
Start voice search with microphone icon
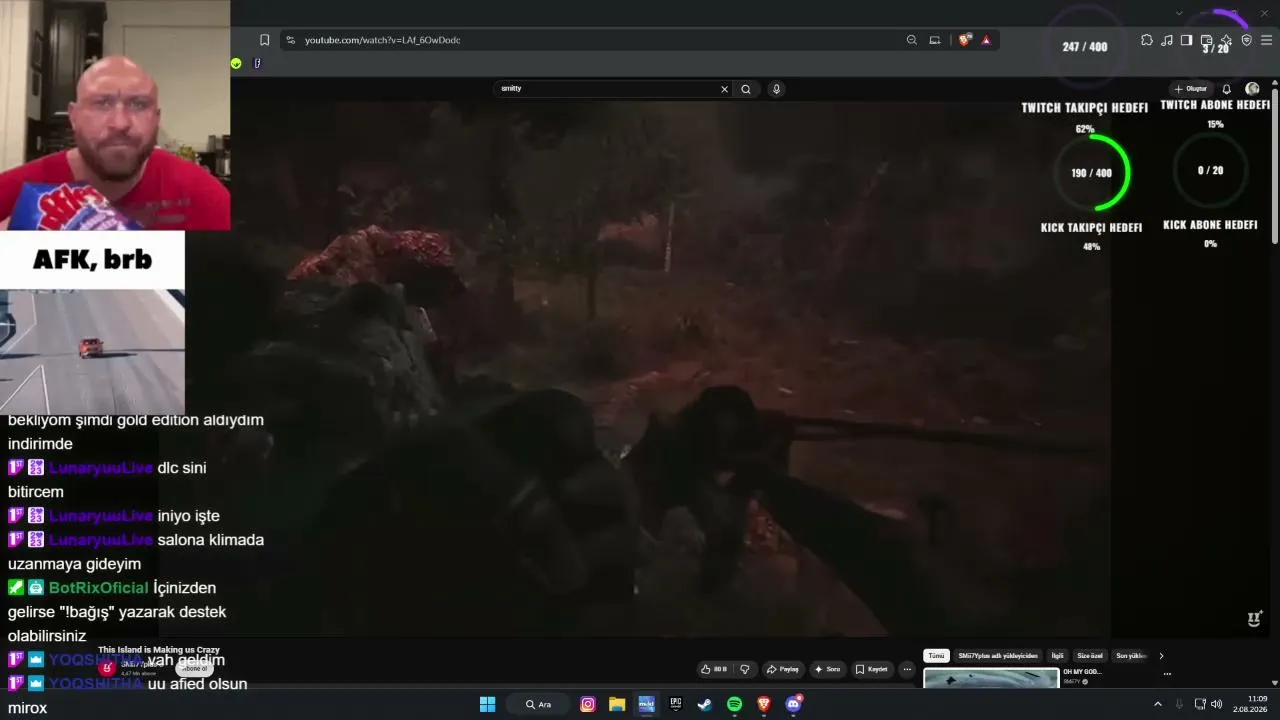pyautogui.click(x=776, y=89)
